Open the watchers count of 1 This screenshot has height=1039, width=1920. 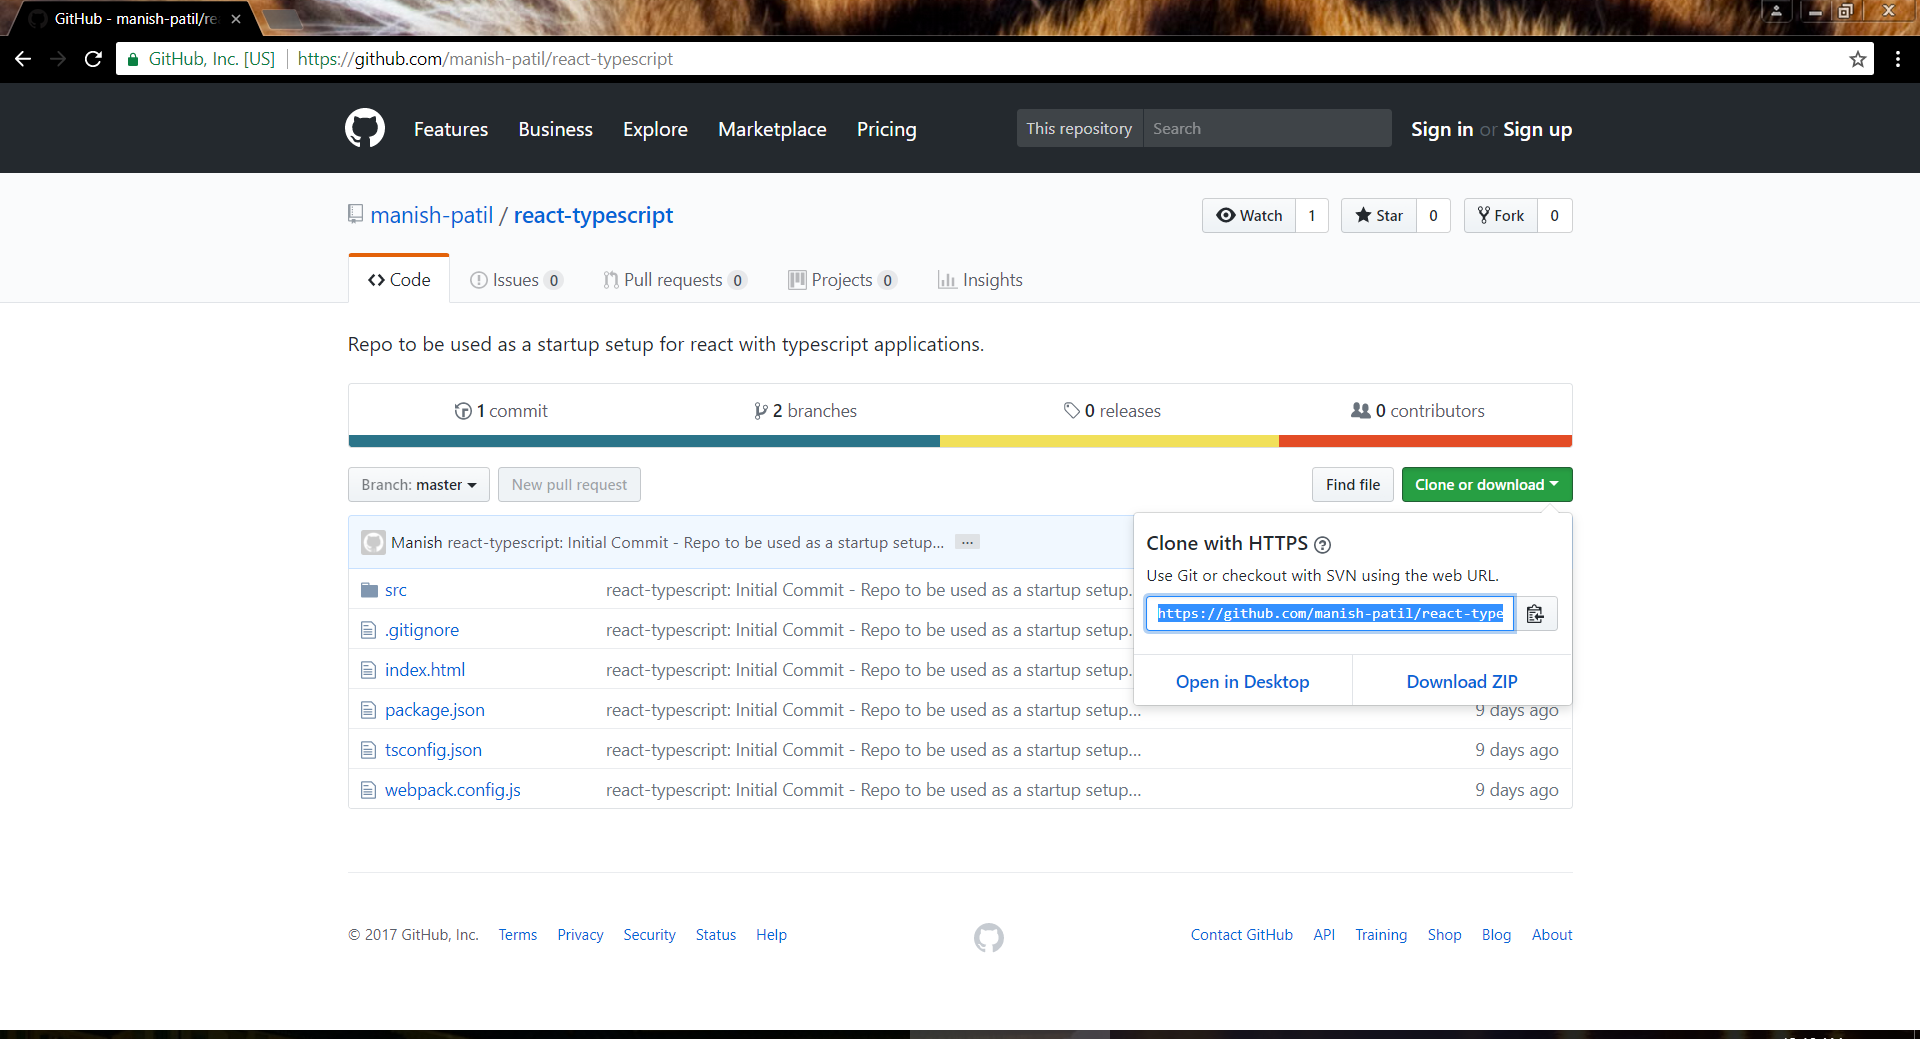pos(1312,216)
